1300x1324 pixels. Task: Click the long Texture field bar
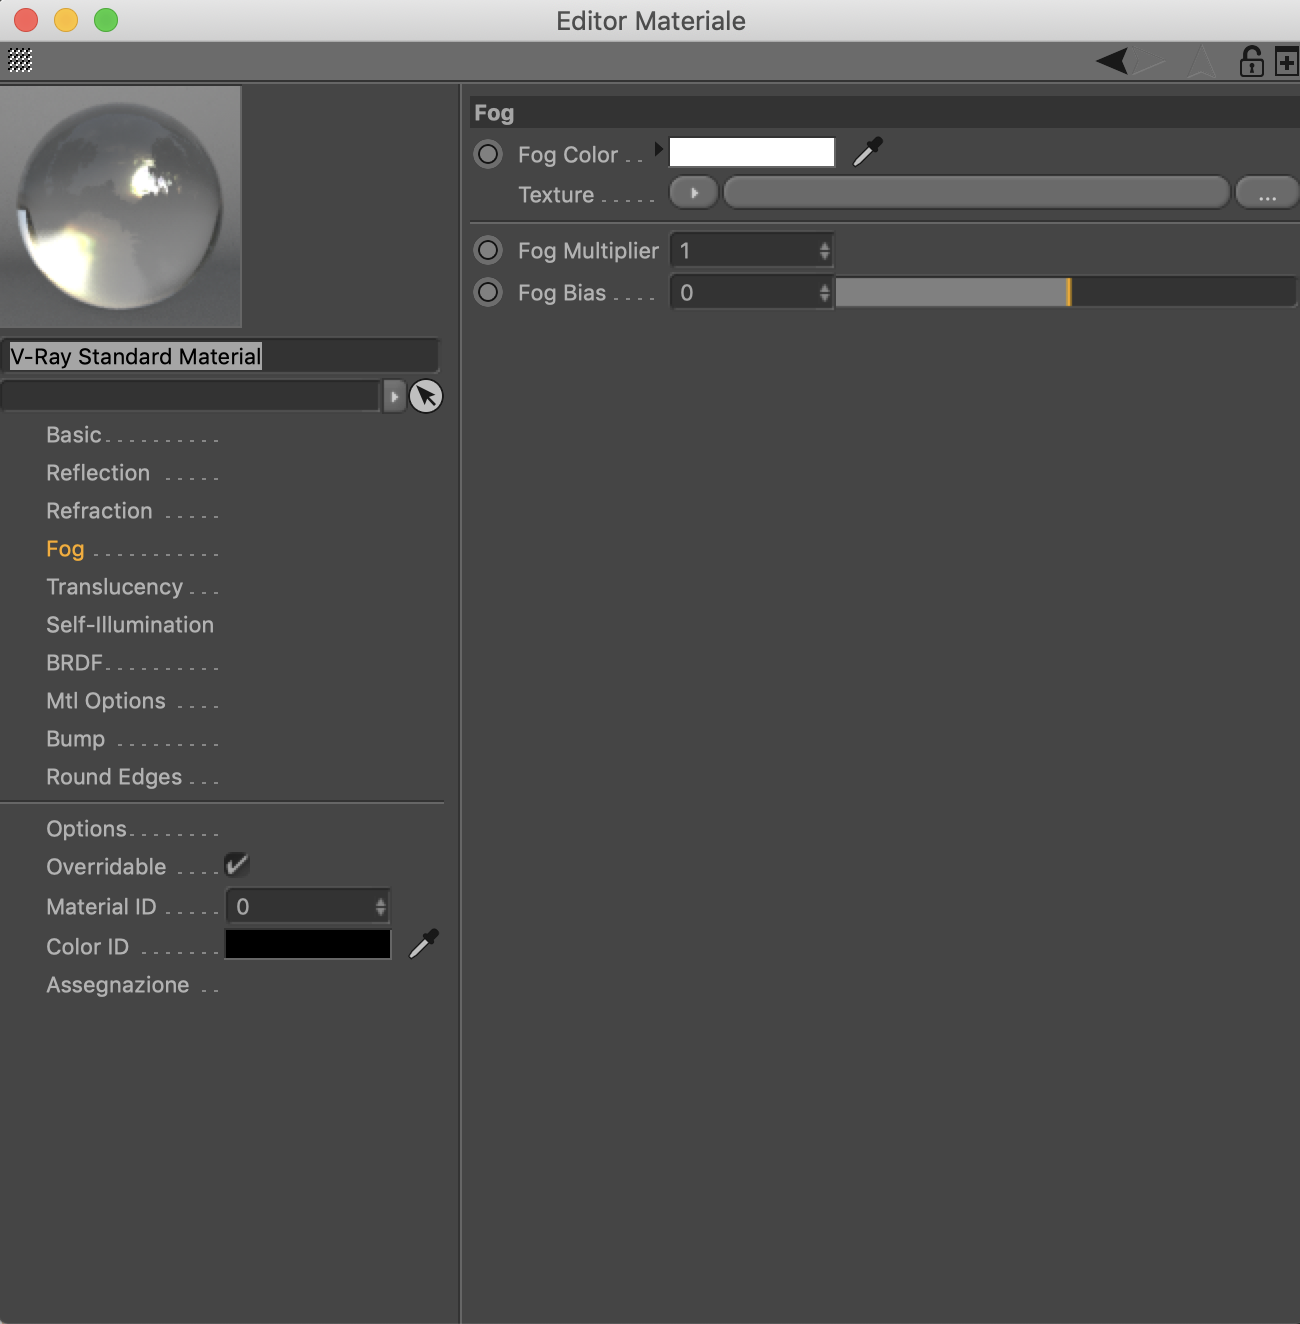click(x=976, y=193)
